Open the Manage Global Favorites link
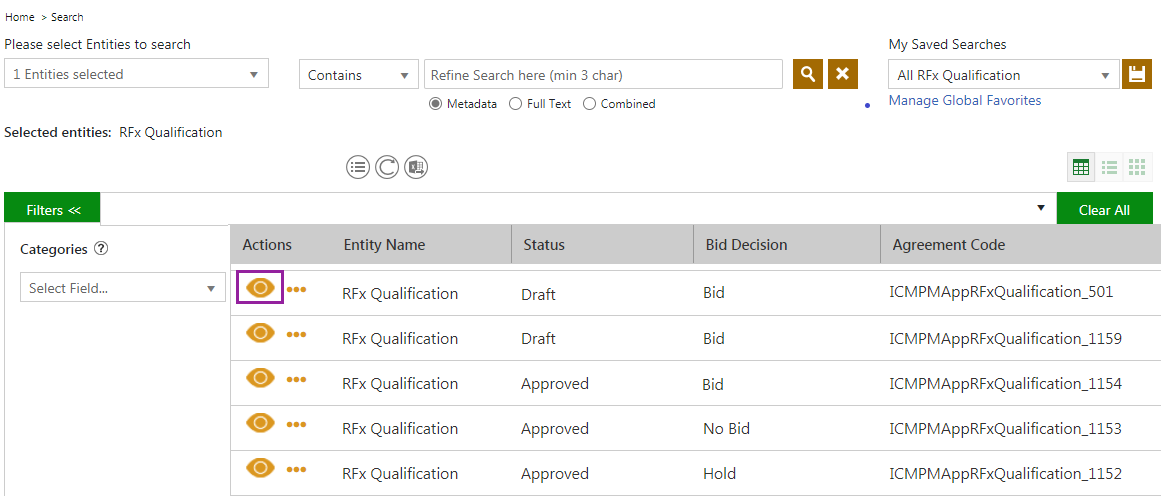This screenshot has height=496, width=1161. pyautogui.click(x=964, y=101)
